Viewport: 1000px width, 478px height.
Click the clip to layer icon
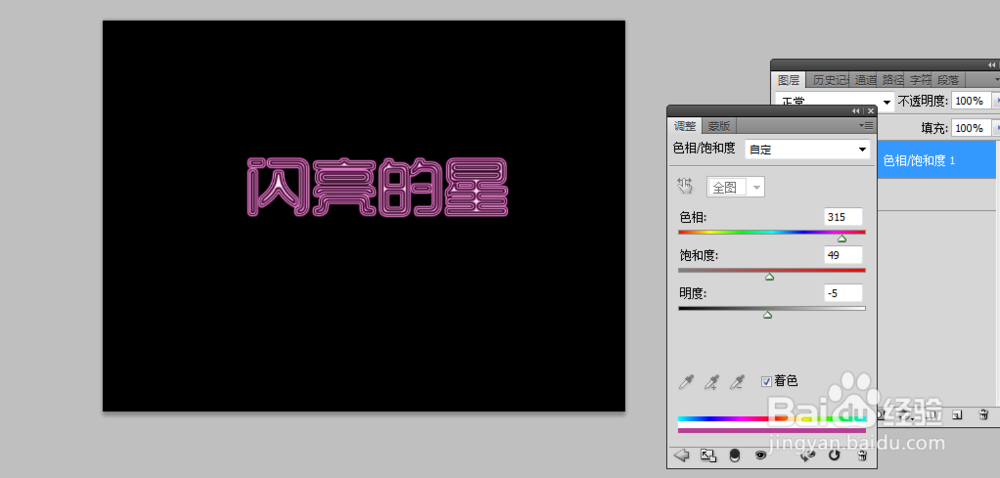(x=735, y=455)
